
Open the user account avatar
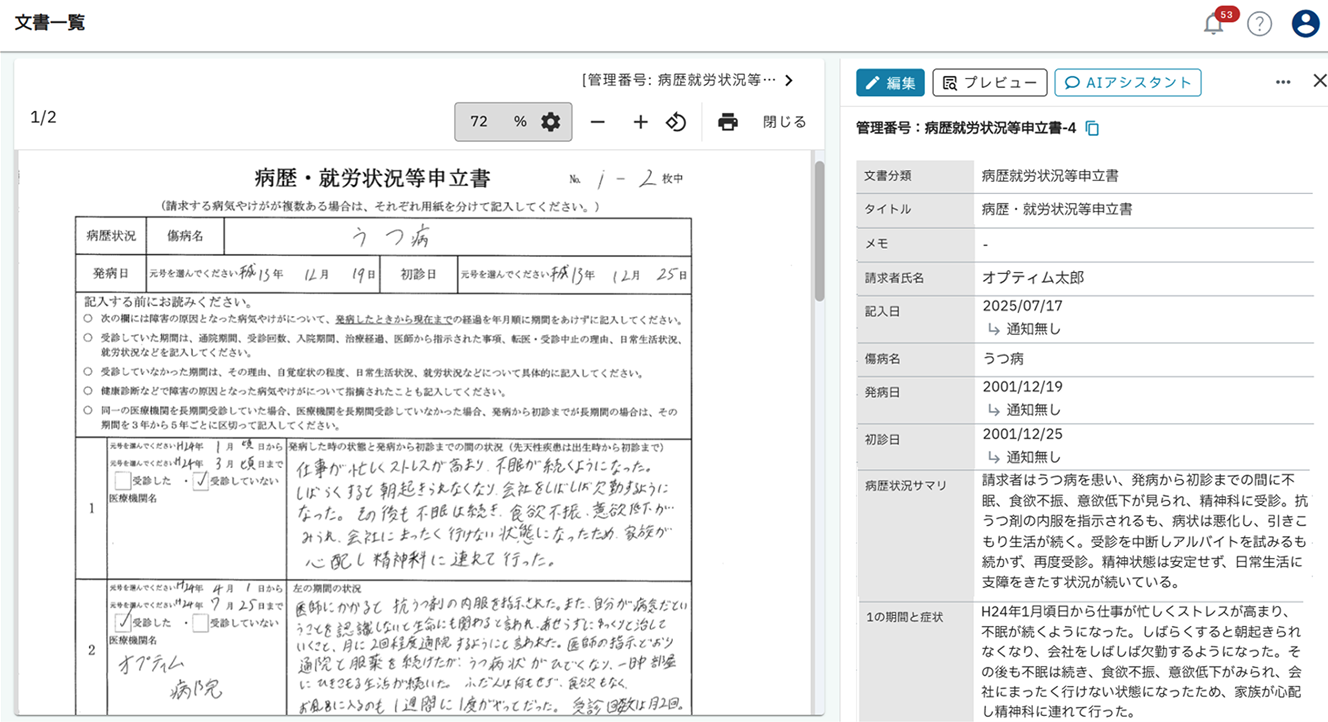1305,24
